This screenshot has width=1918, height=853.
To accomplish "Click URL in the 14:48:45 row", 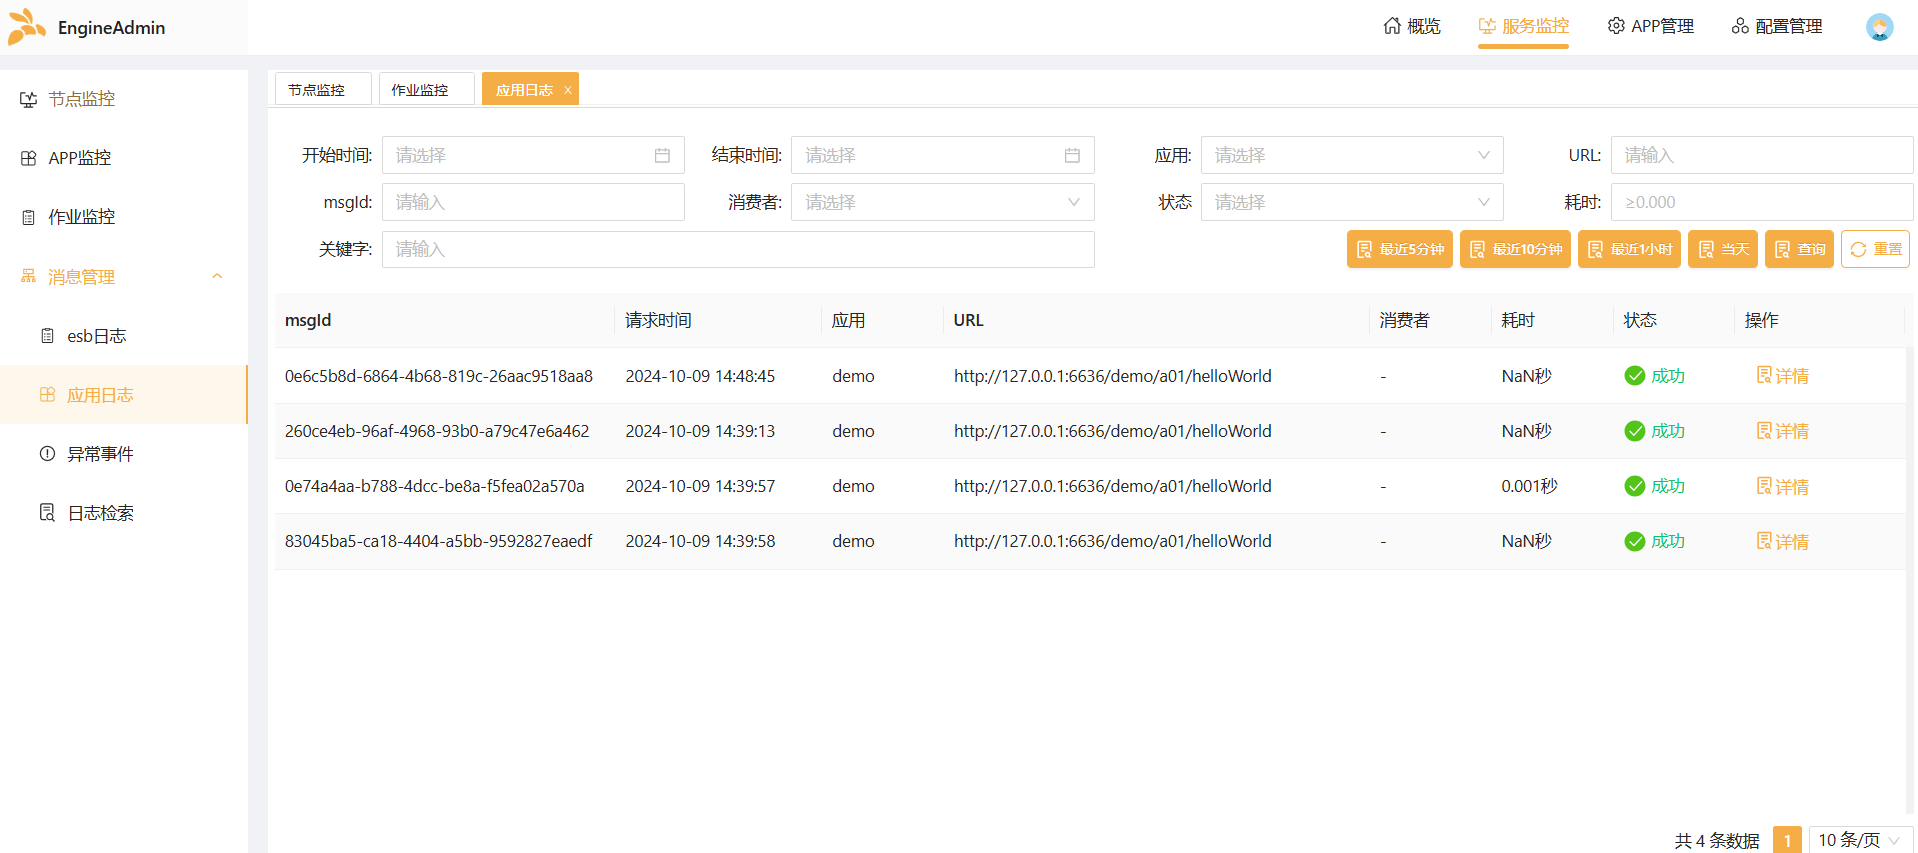I will tap(1113, 376).
